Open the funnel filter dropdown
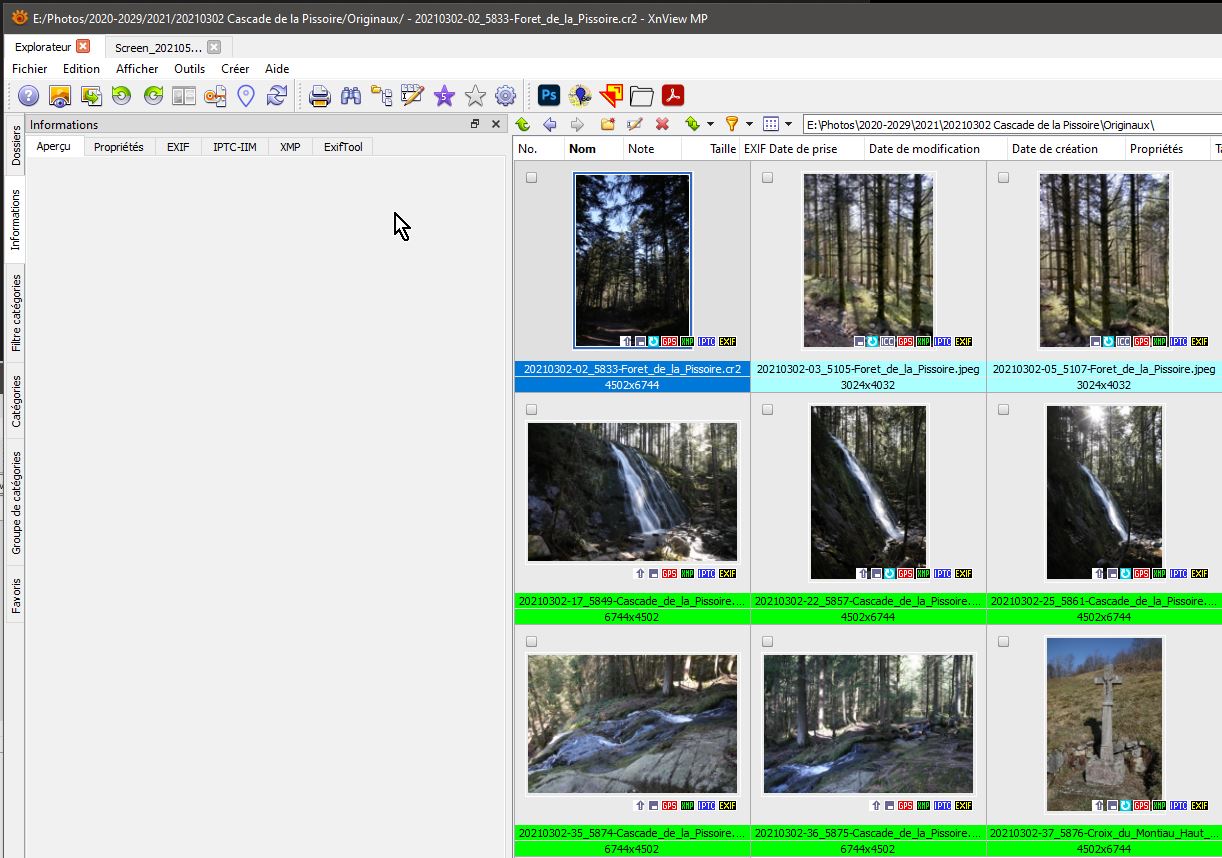 coord(749,125)
